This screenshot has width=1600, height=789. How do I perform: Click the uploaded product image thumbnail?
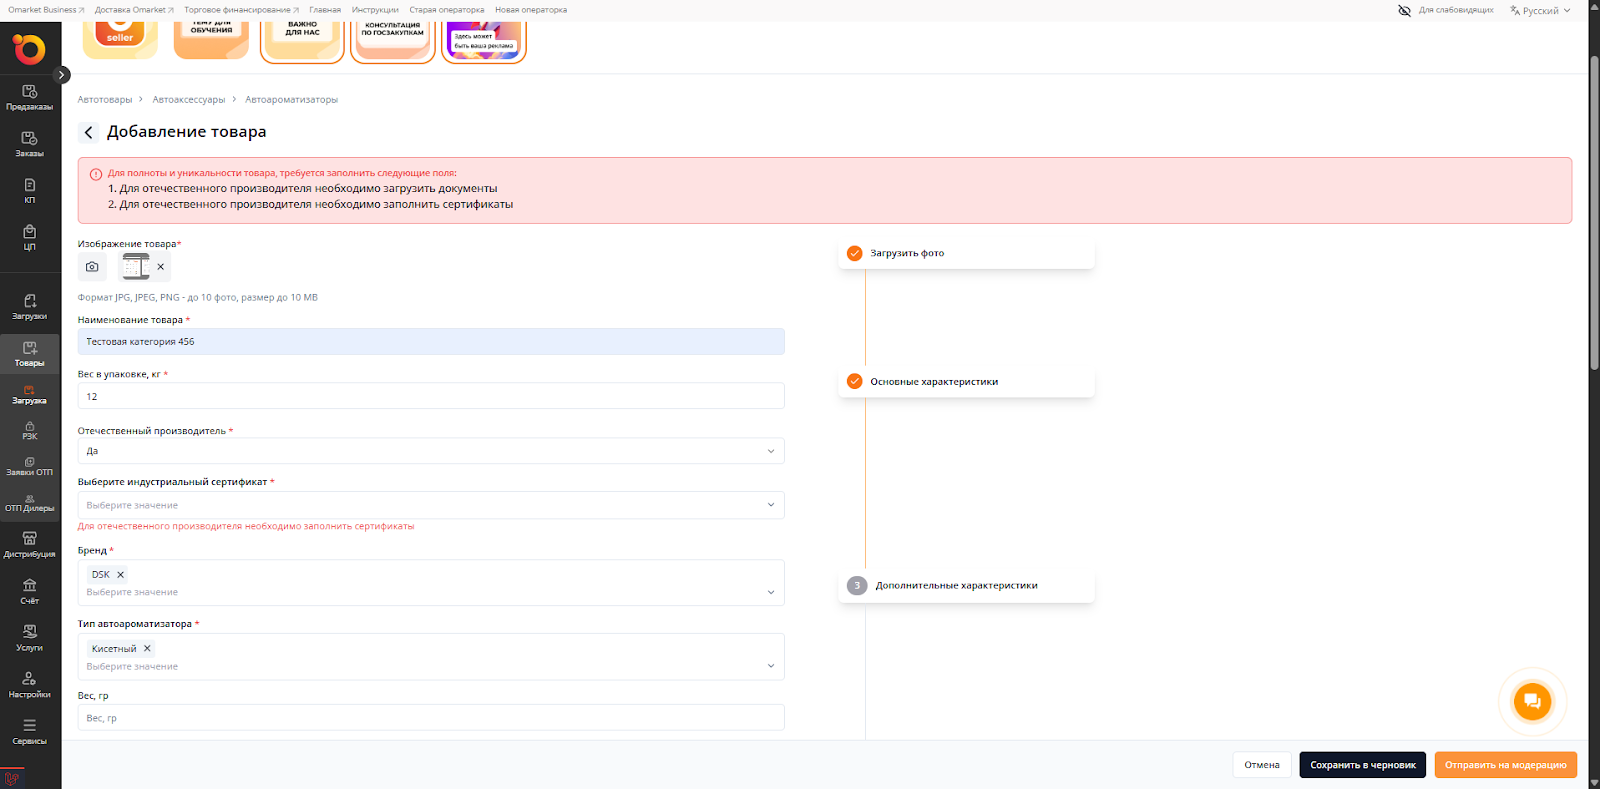136,267
